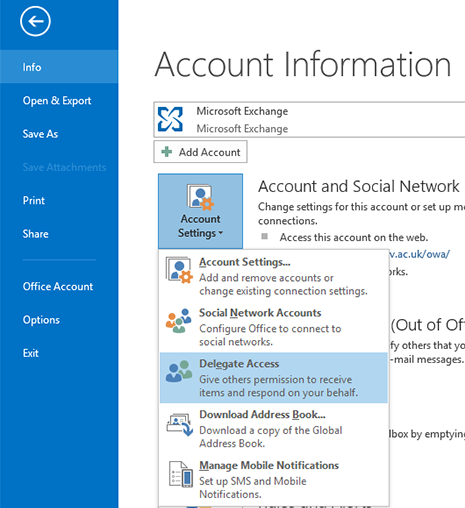Click the back arrow circle icon

pyautogui.click(x=35, y=21)
